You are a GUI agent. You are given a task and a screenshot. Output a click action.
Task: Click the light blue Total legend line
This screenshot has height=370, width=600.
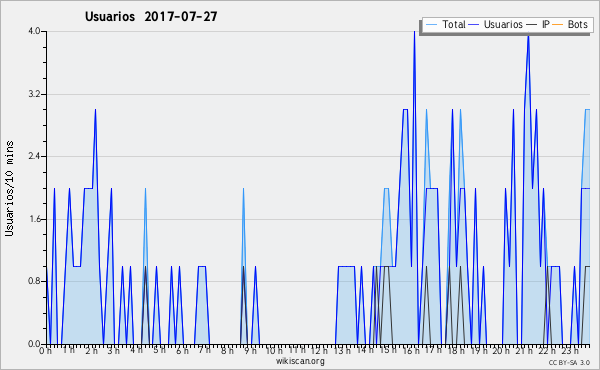click(431, 25)
